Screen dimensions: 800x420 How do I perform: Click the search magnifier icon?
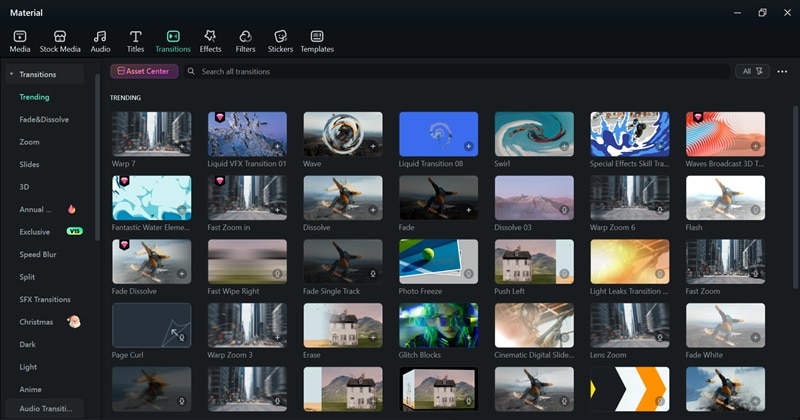[x=191, y=71]
